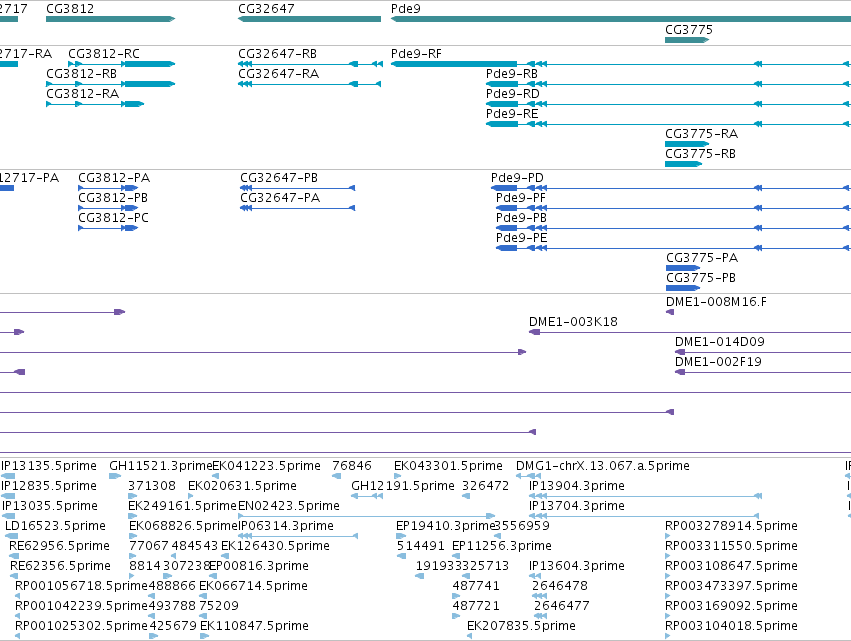Click protein label CG32647-PA
851x641 pixels.
[280, 198]
